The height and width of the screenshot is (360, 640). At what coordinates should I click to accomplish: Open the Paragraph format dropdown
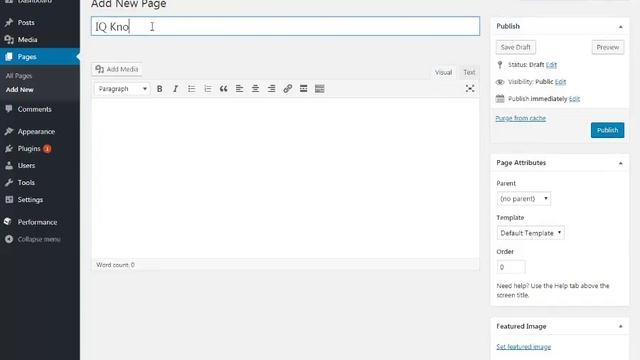coord(122,89)
